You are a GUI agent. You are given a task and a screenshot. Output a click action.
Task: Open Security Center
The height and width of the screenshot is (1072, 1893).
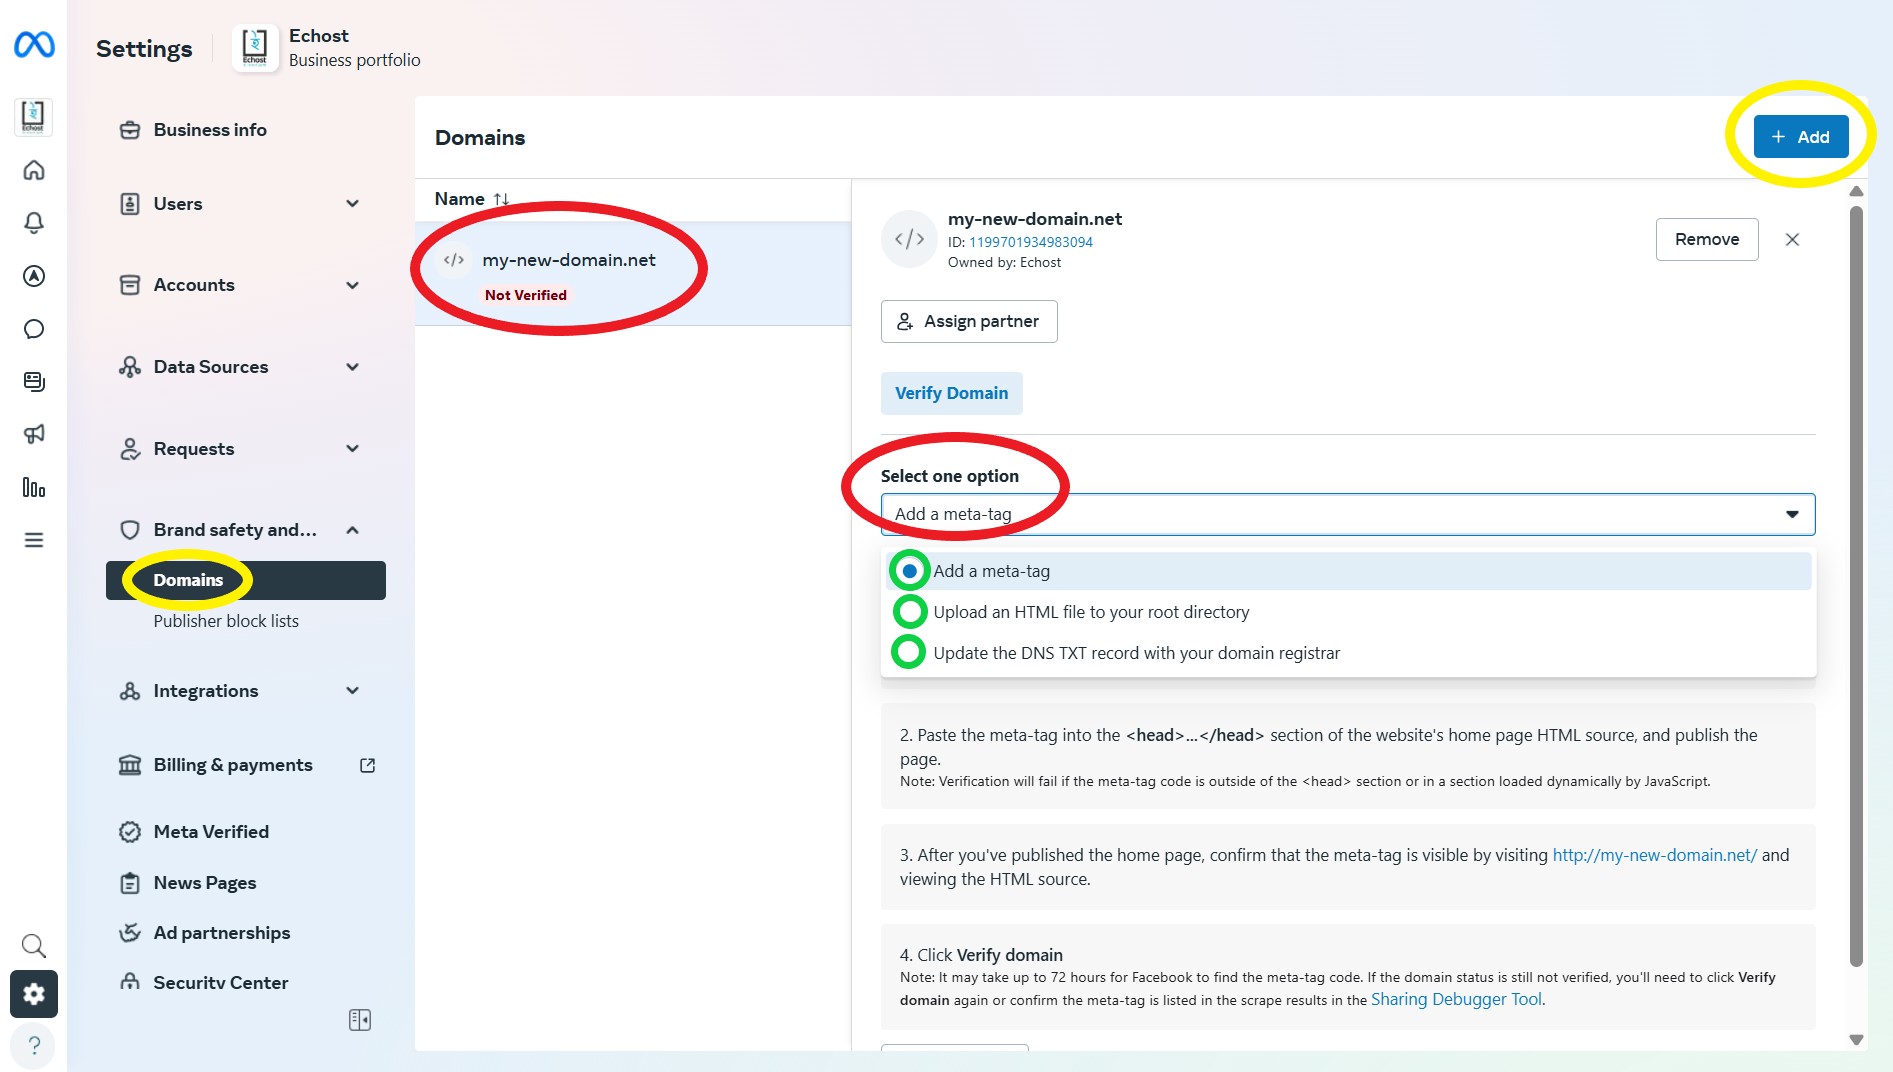click(221, 983)
